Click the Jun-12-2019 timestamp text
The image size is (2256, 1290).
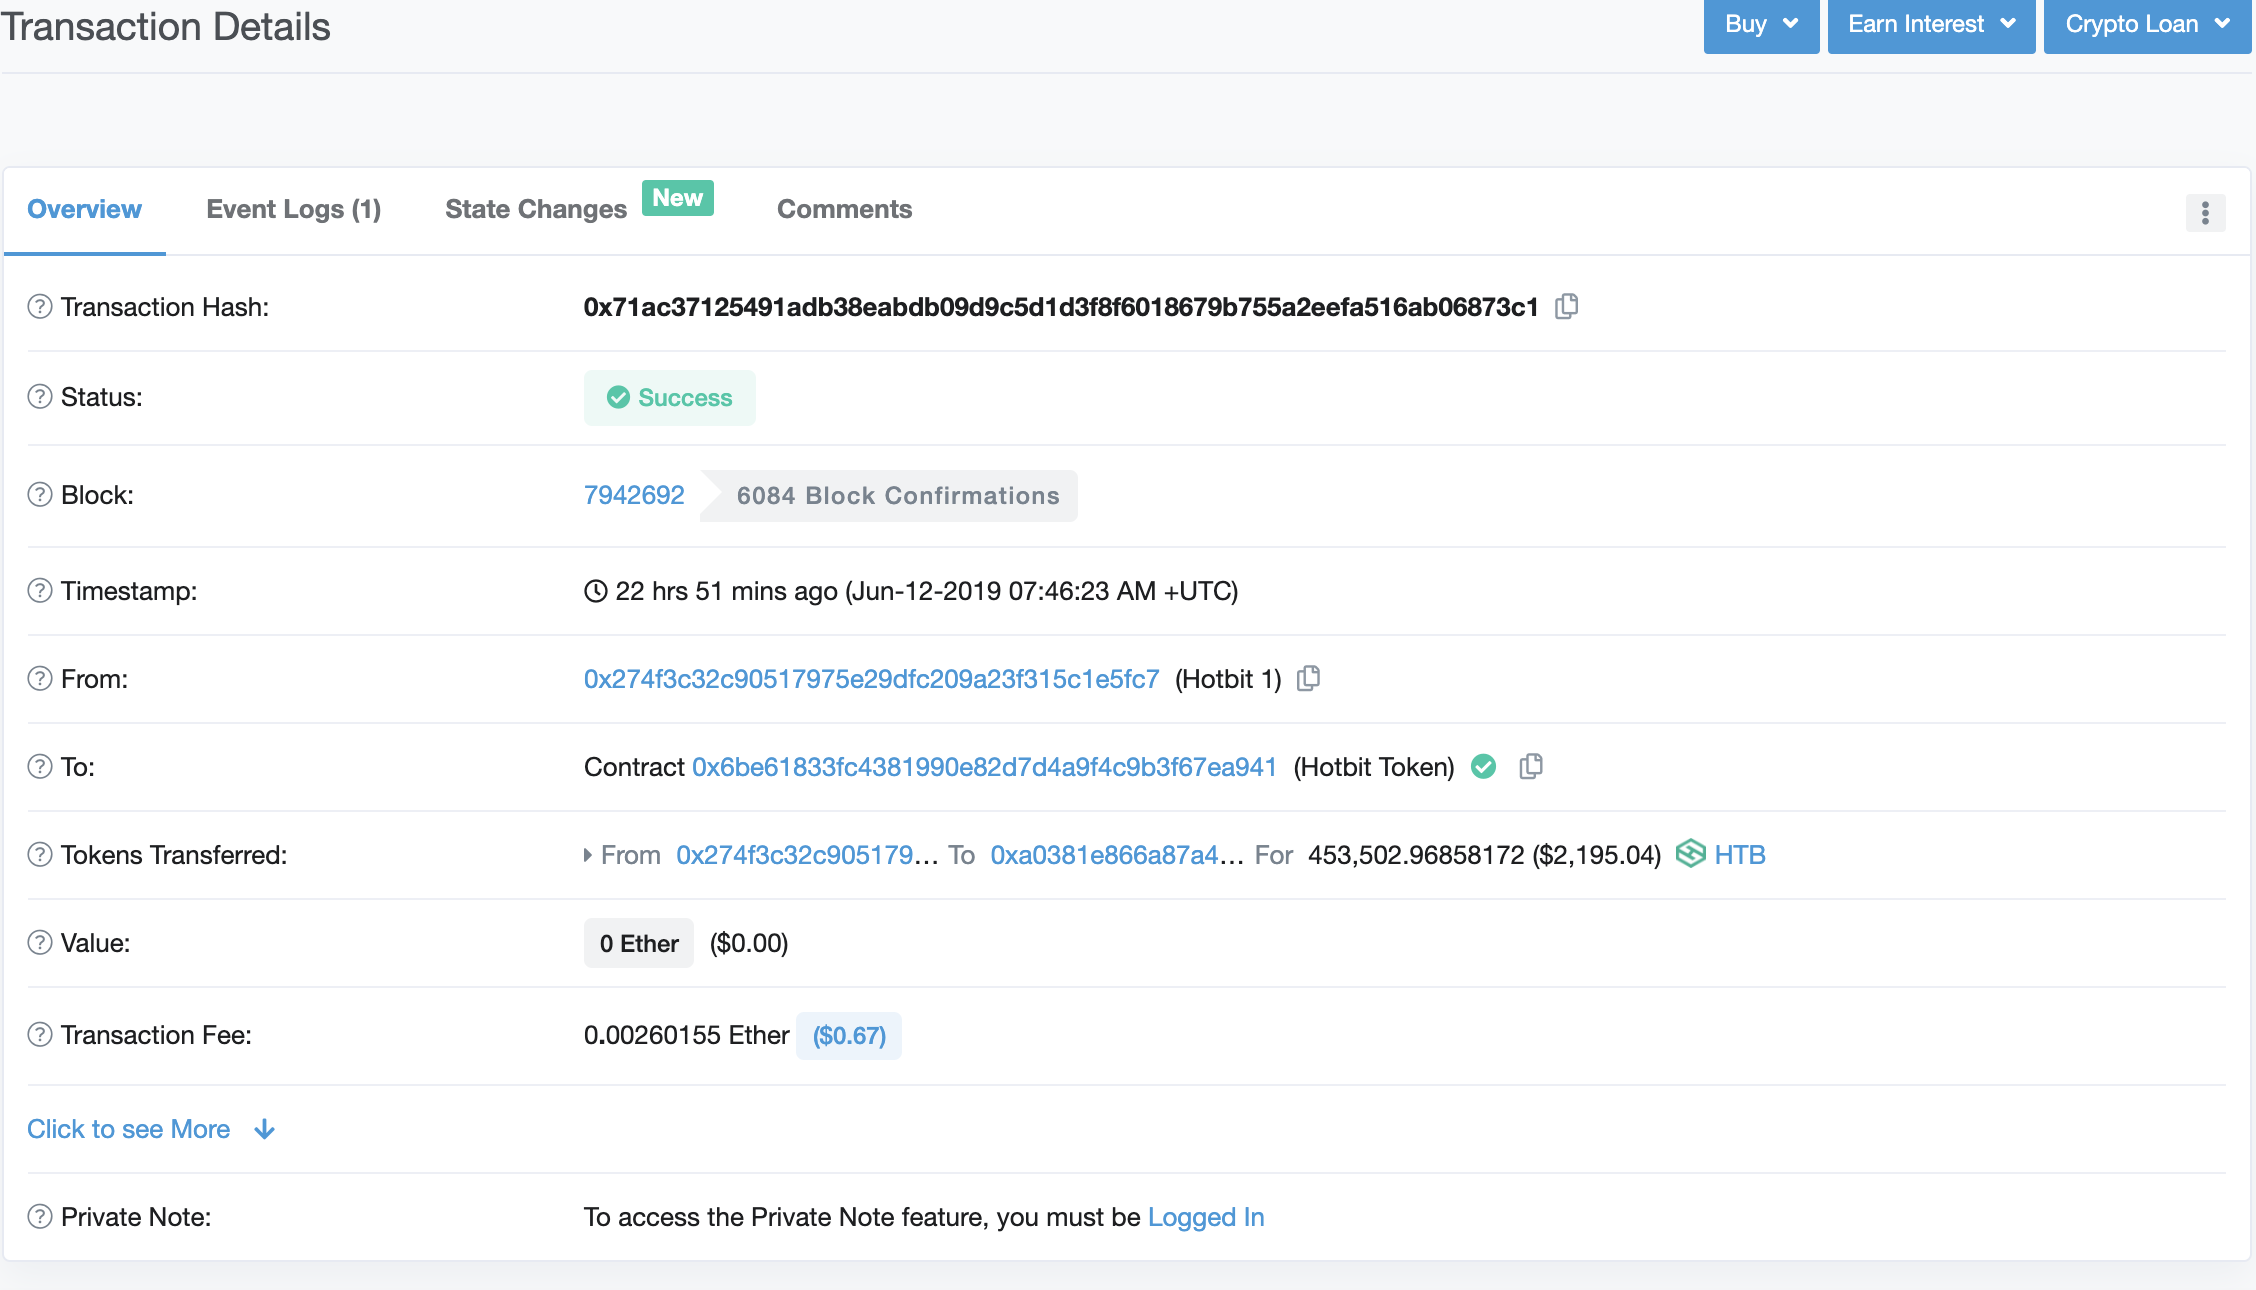point(1042,591)
